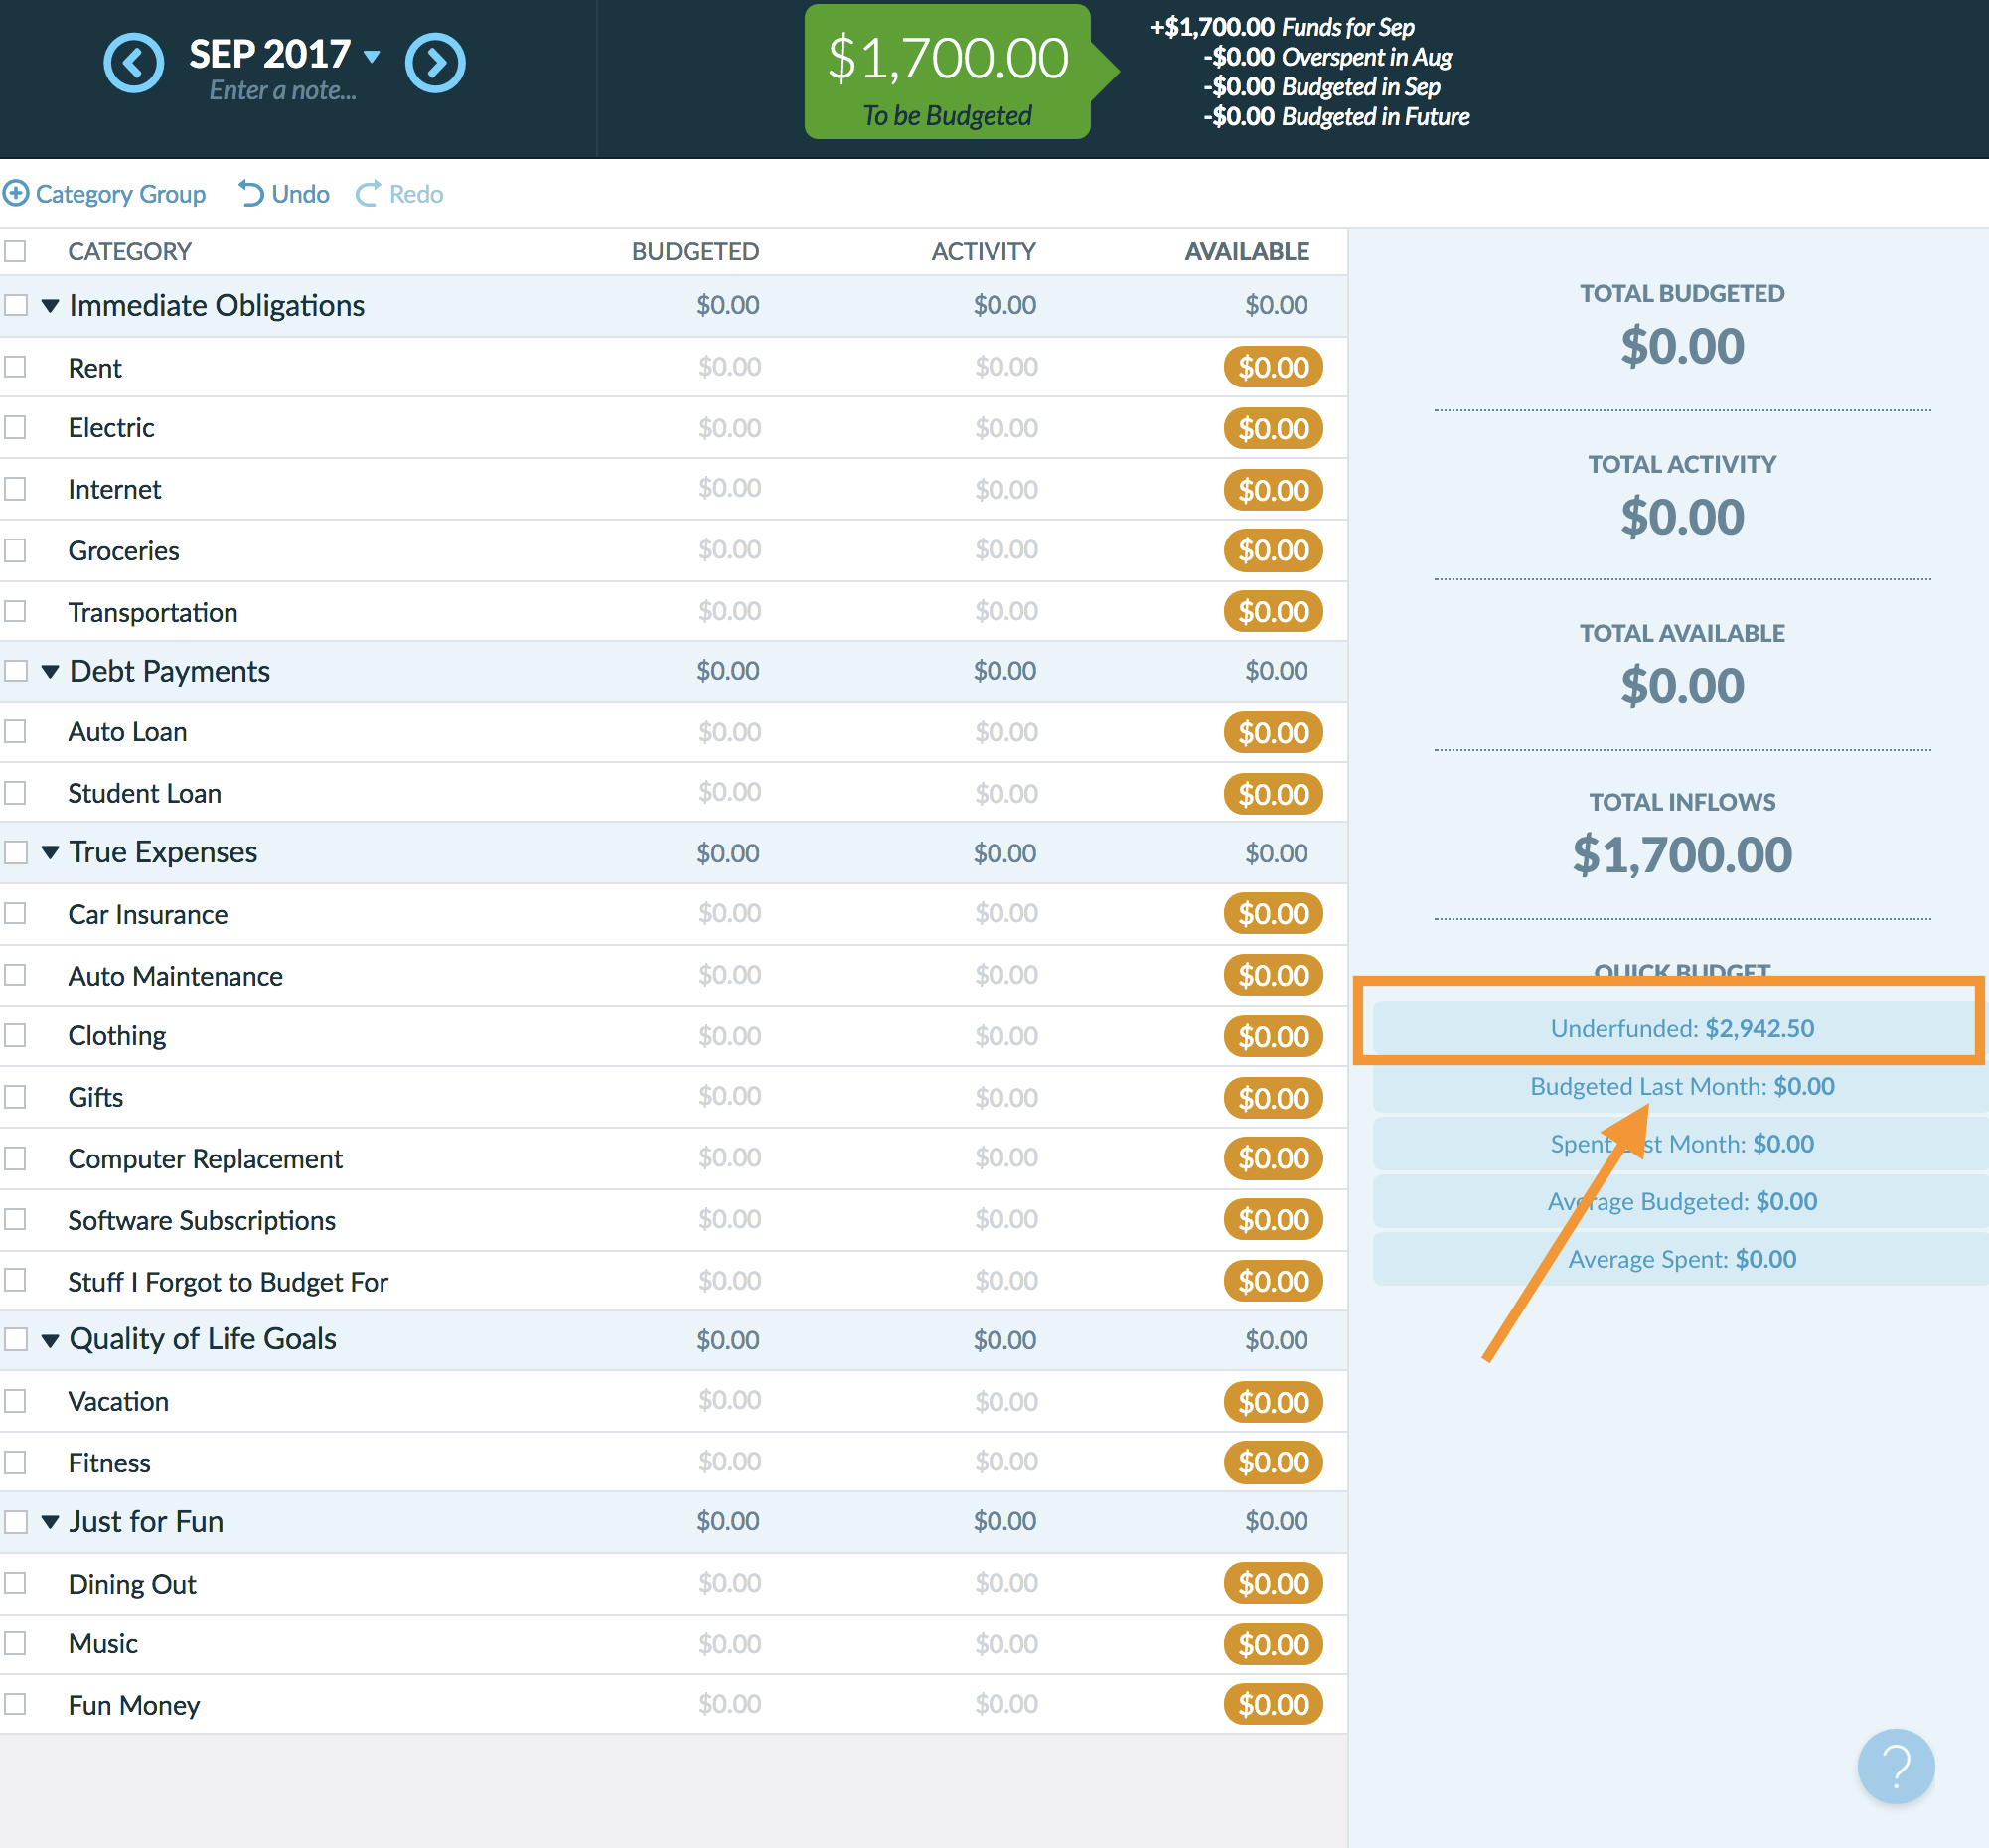Select the Computer Replacement category row

pos(674,1159)
